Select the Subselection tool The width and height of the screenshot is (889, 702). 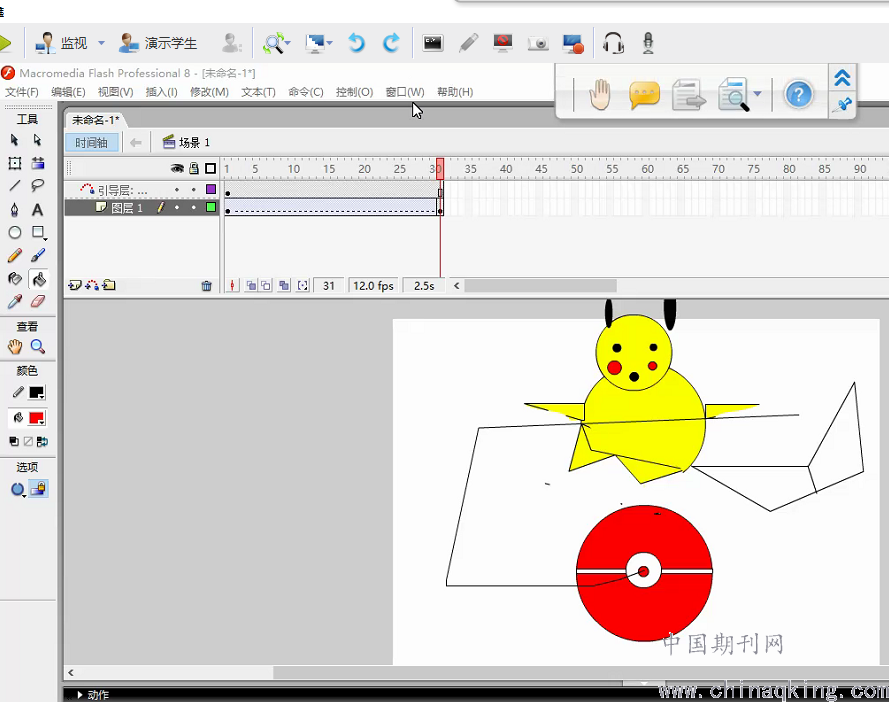[x=37, y=140]
